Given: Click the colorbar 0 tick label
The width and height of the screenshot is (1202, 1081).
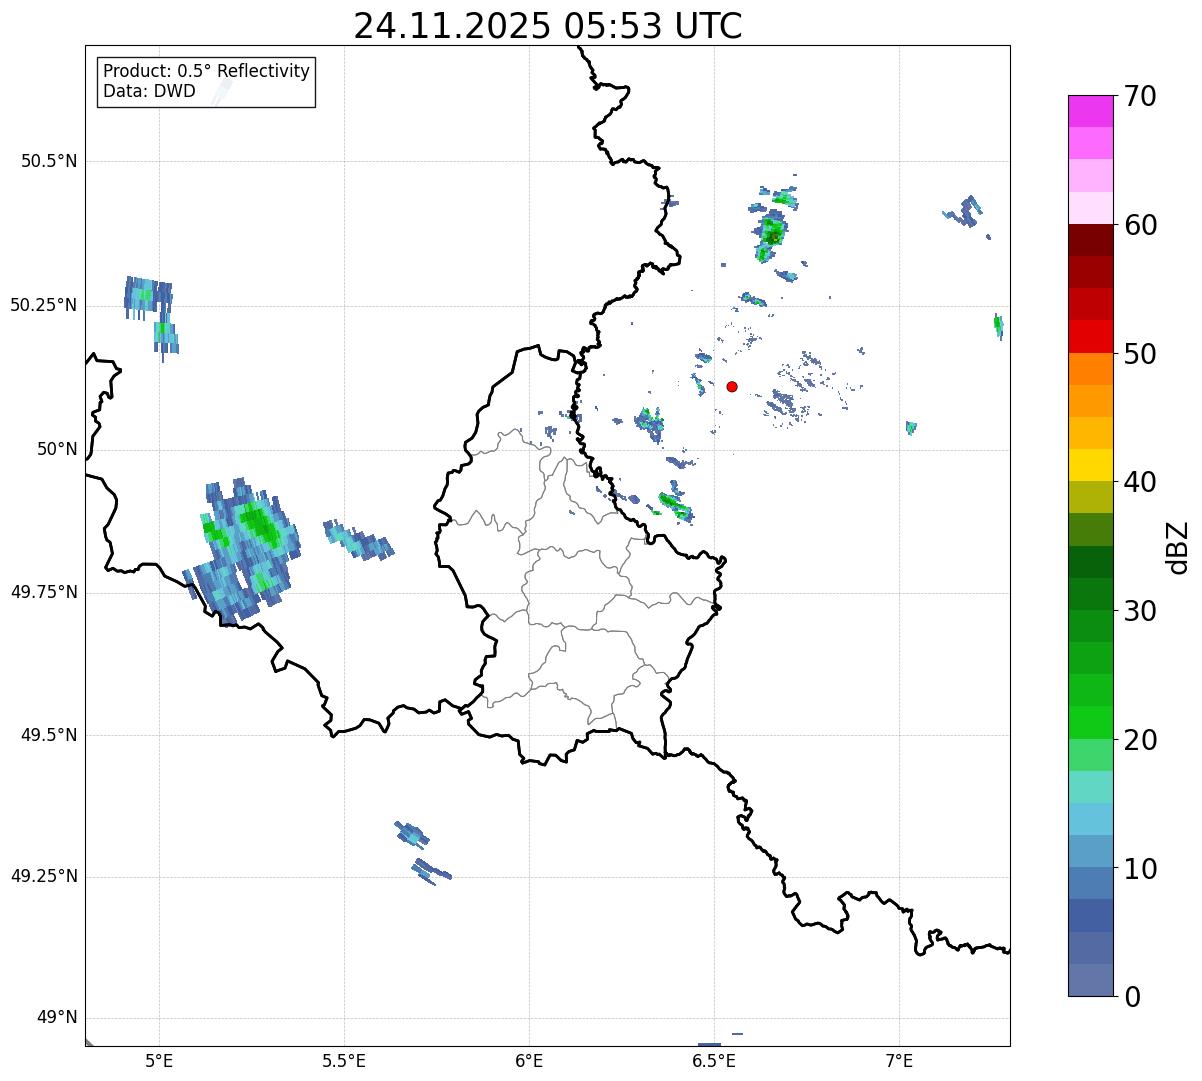Looking at the screenshot, I should [1132, 997].
